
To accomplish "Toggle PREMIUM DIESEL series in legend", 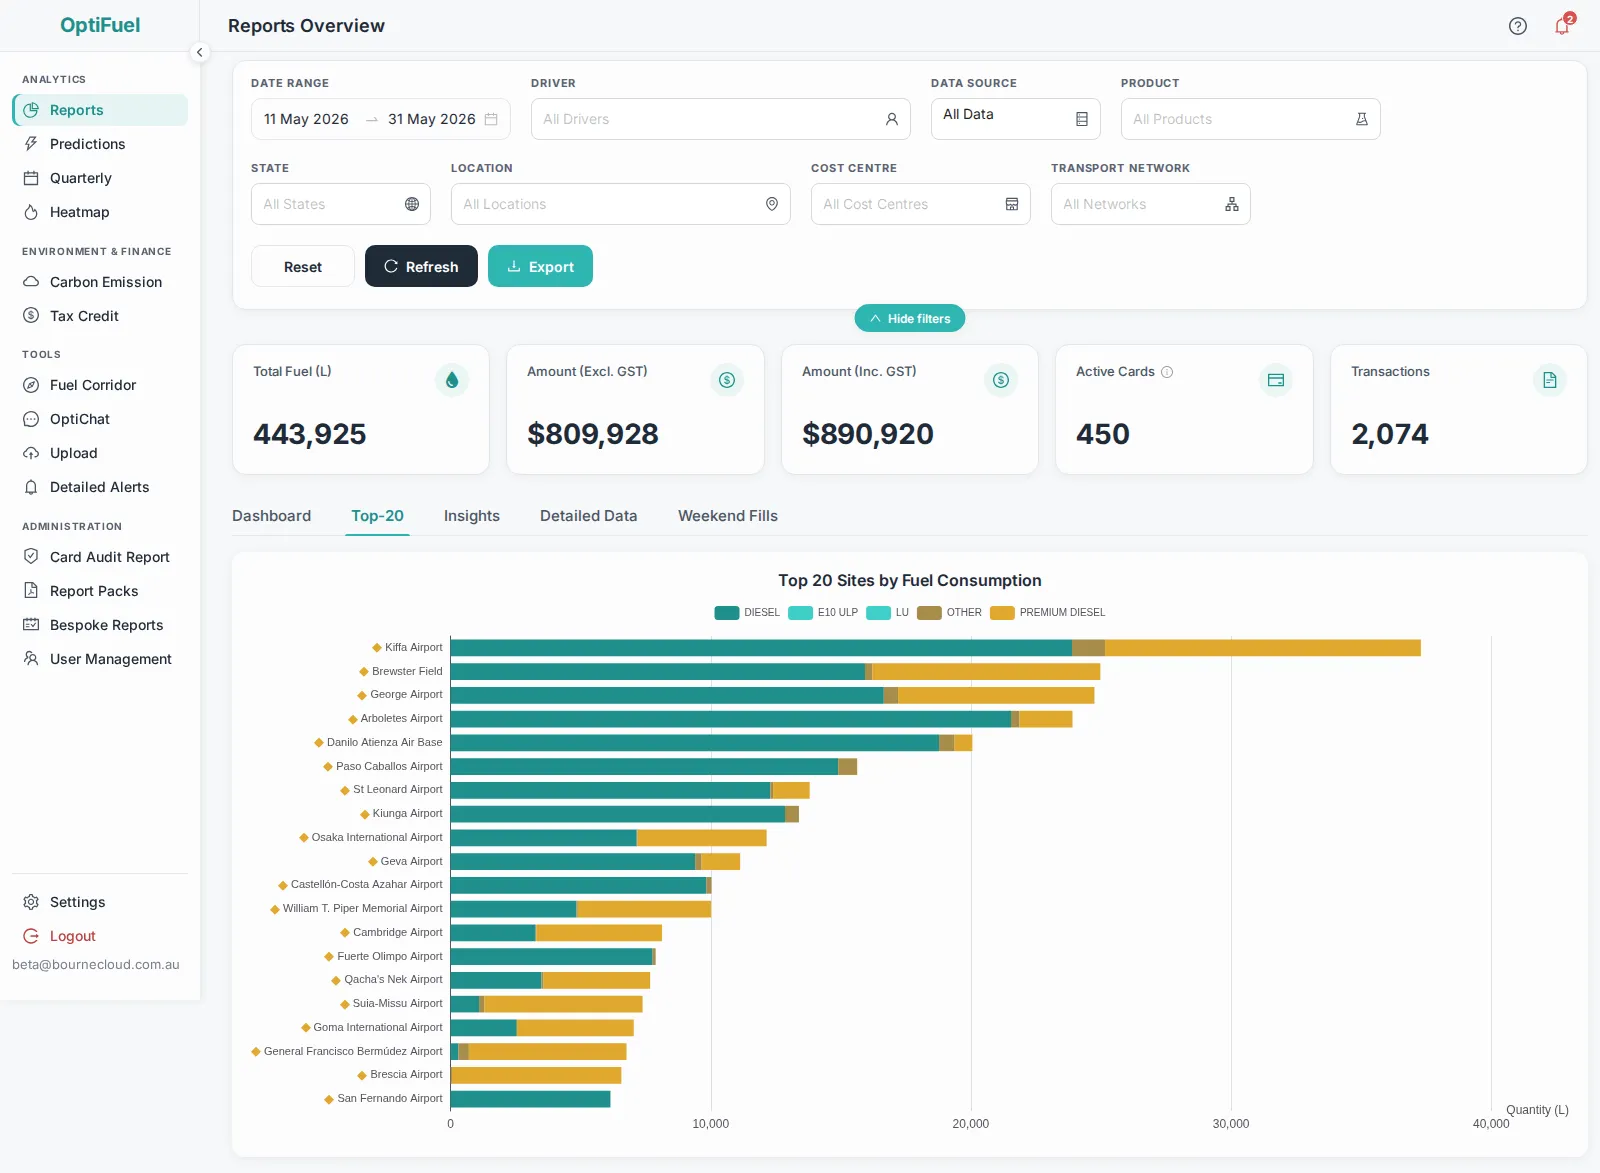I will 1048,613.
